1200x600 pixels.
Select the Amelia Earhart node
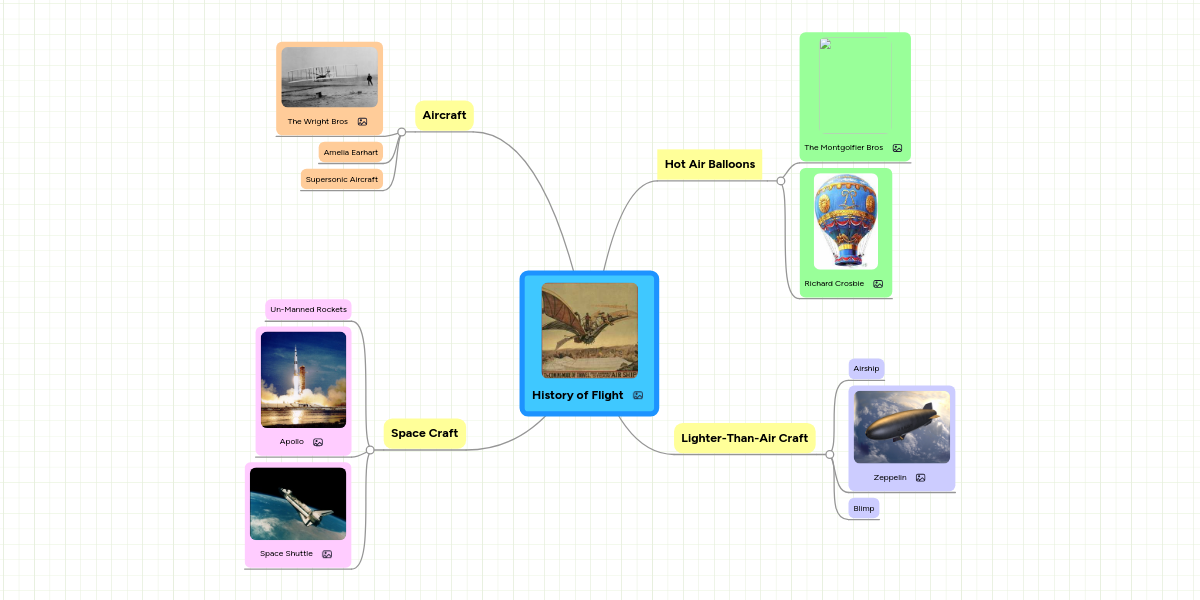tap(350, 152)
